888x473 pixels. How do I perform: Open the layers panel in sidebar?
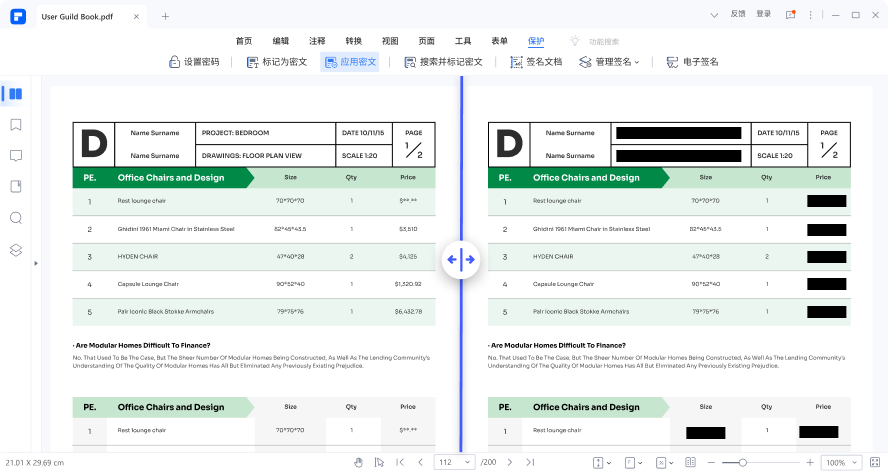(x=15, y=249)
